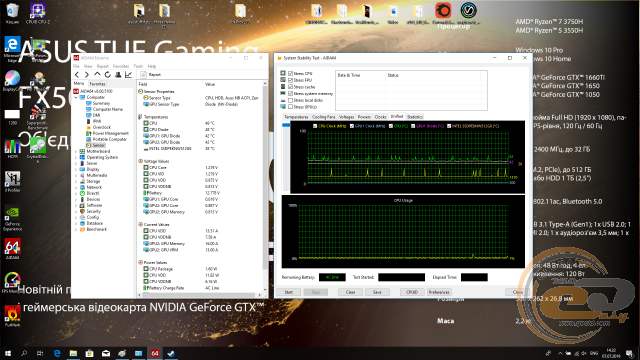The height and width of the screenshot is (360, 640).
Task: Open AIDA64 desktop shortcut icon
Action: click(12, 249)
